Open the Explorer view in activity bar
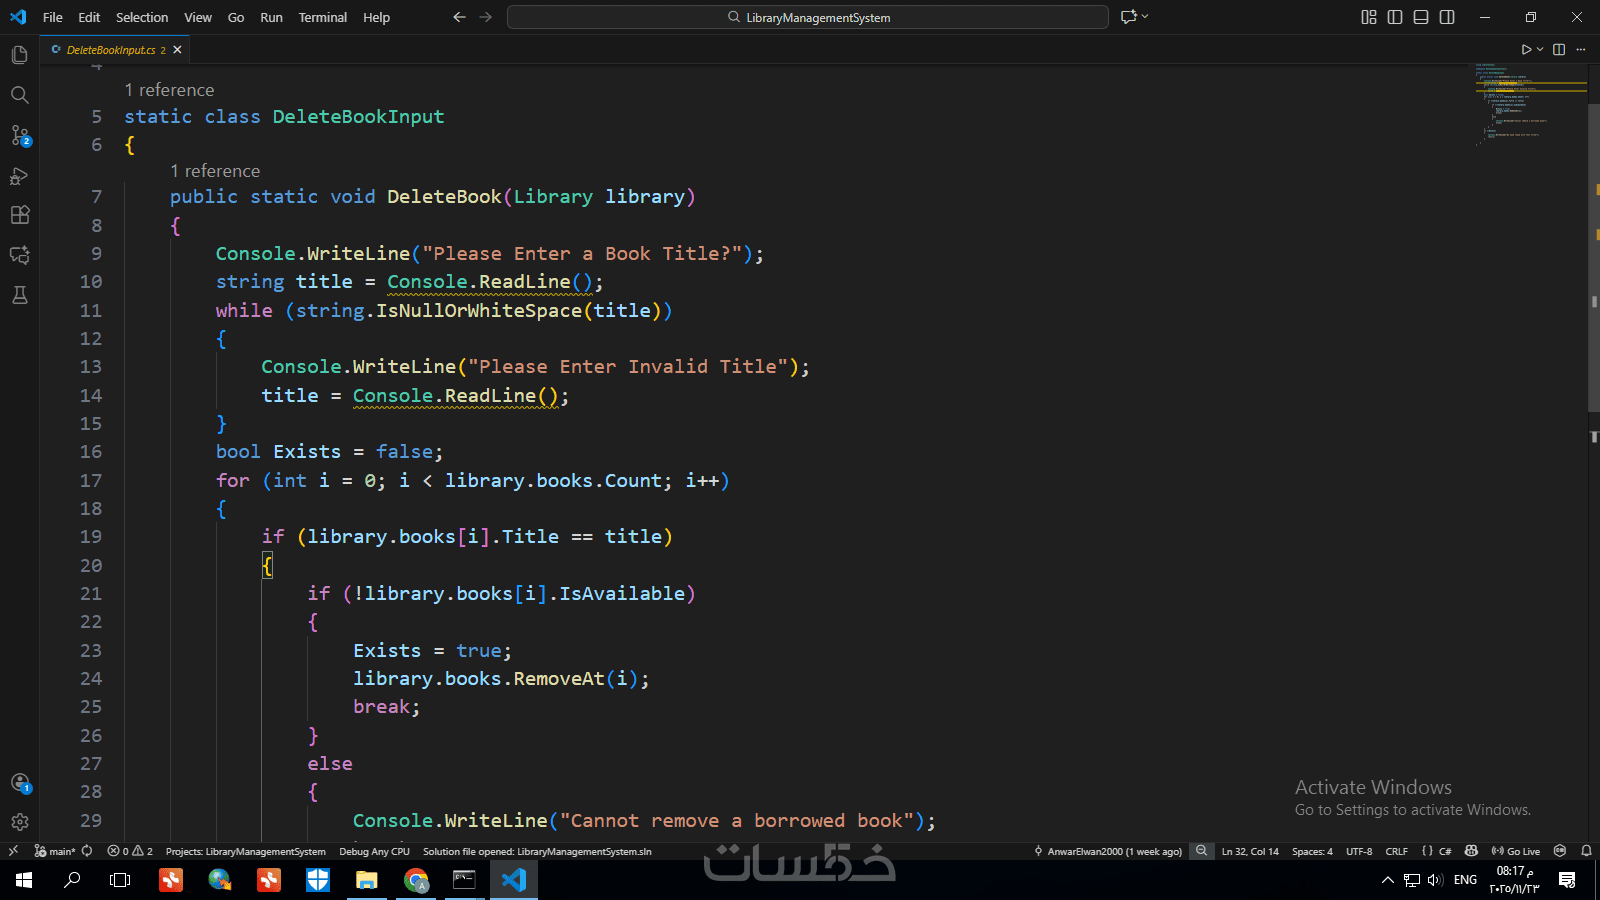This screenshot has width=1600, height=900. [x=19, y=55]
